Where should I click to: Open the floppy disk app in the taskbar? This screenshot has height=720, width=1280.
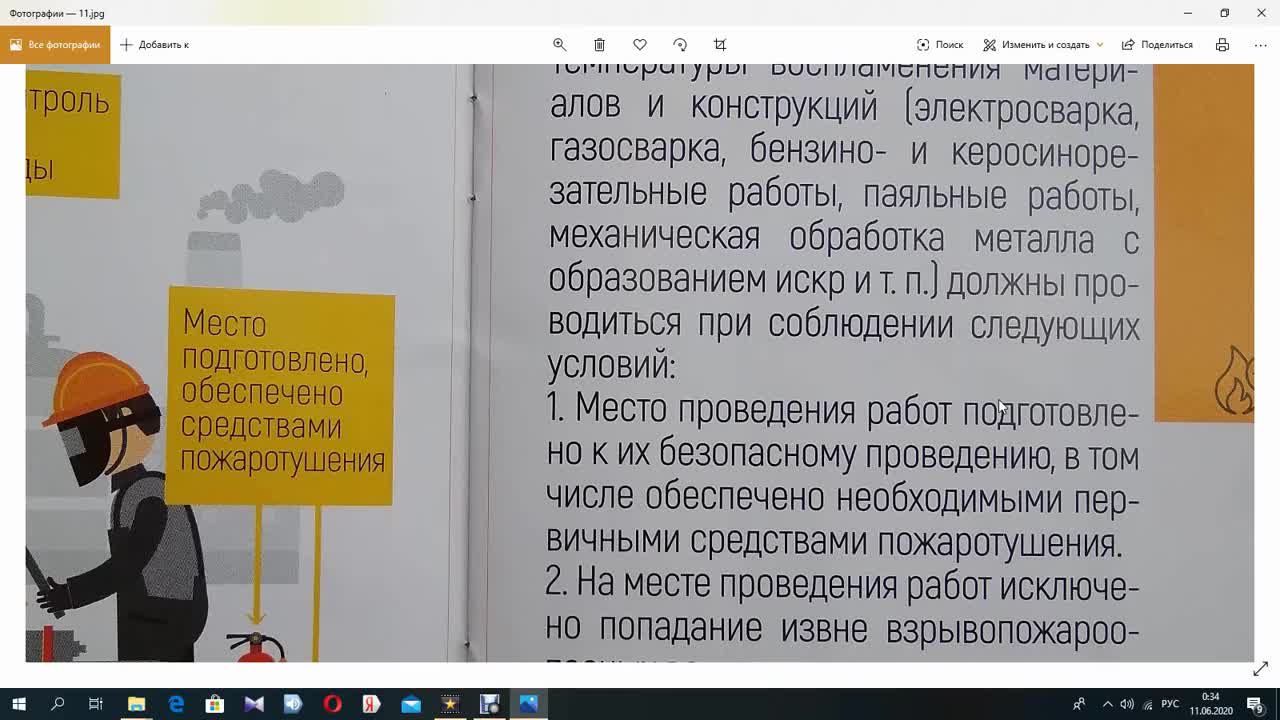point(489,704)
